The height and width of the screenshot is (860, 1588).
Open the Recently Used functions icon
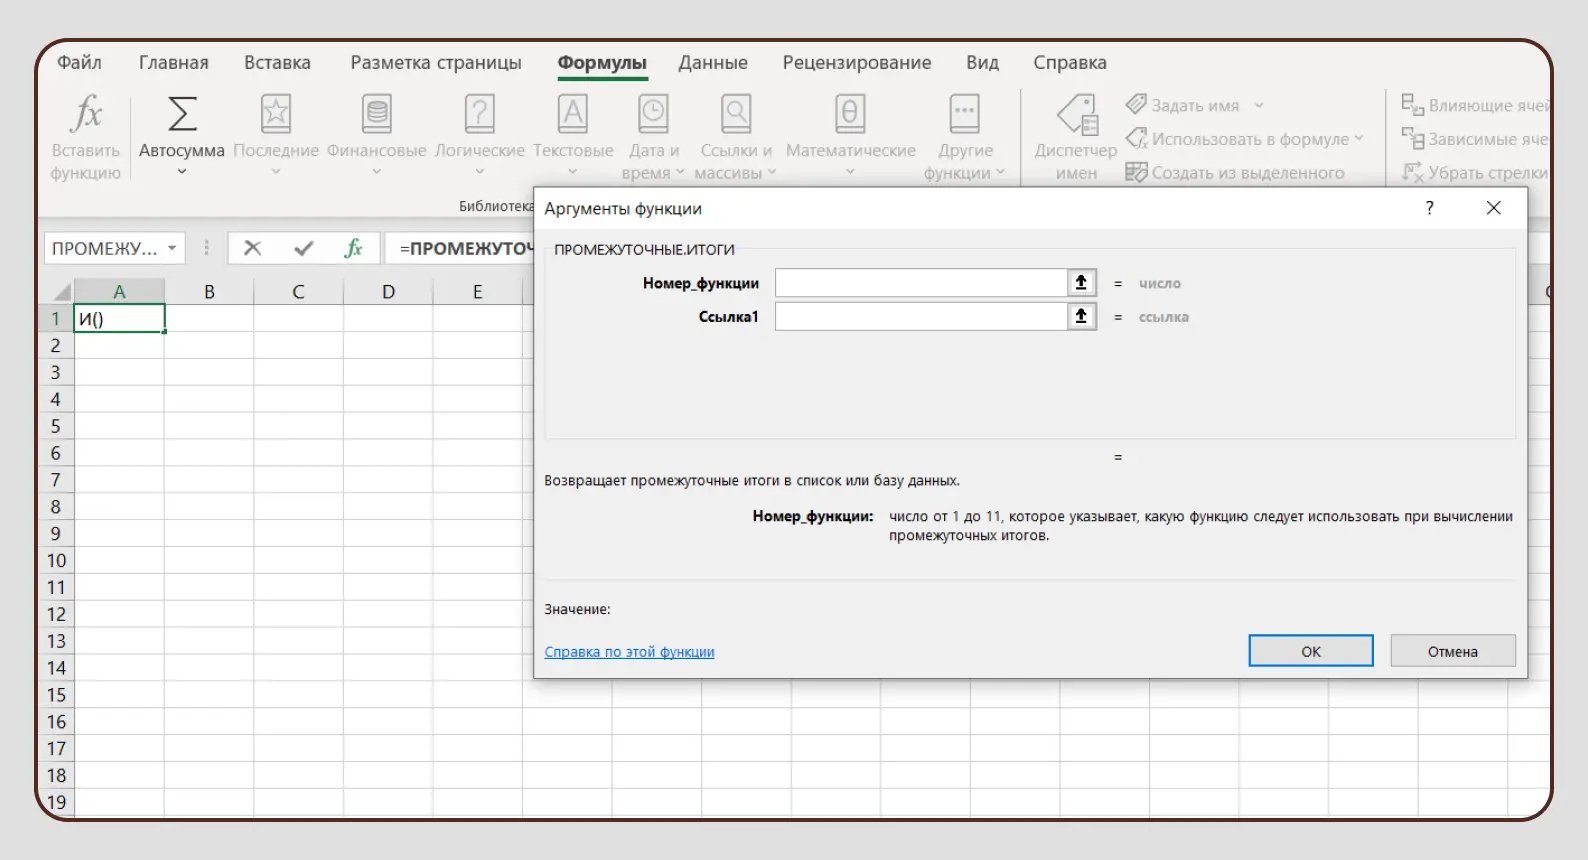tap(276, 114)
